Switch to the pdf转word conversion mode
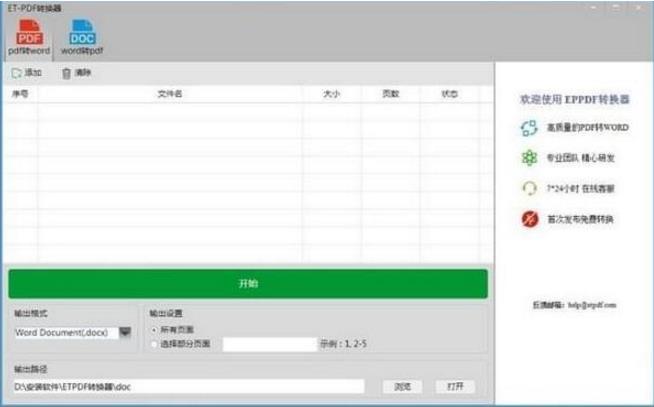 click(28, 36)
